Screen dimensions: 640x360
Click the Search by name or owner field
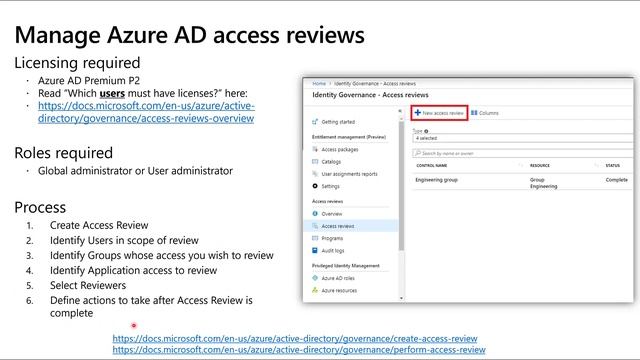pyautogui.click(x=523, y=153)
